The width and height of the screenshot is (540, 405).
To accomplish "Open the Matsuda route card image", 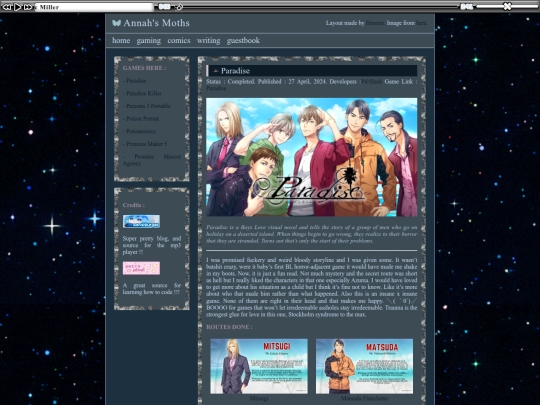I will tap(364, 366).
